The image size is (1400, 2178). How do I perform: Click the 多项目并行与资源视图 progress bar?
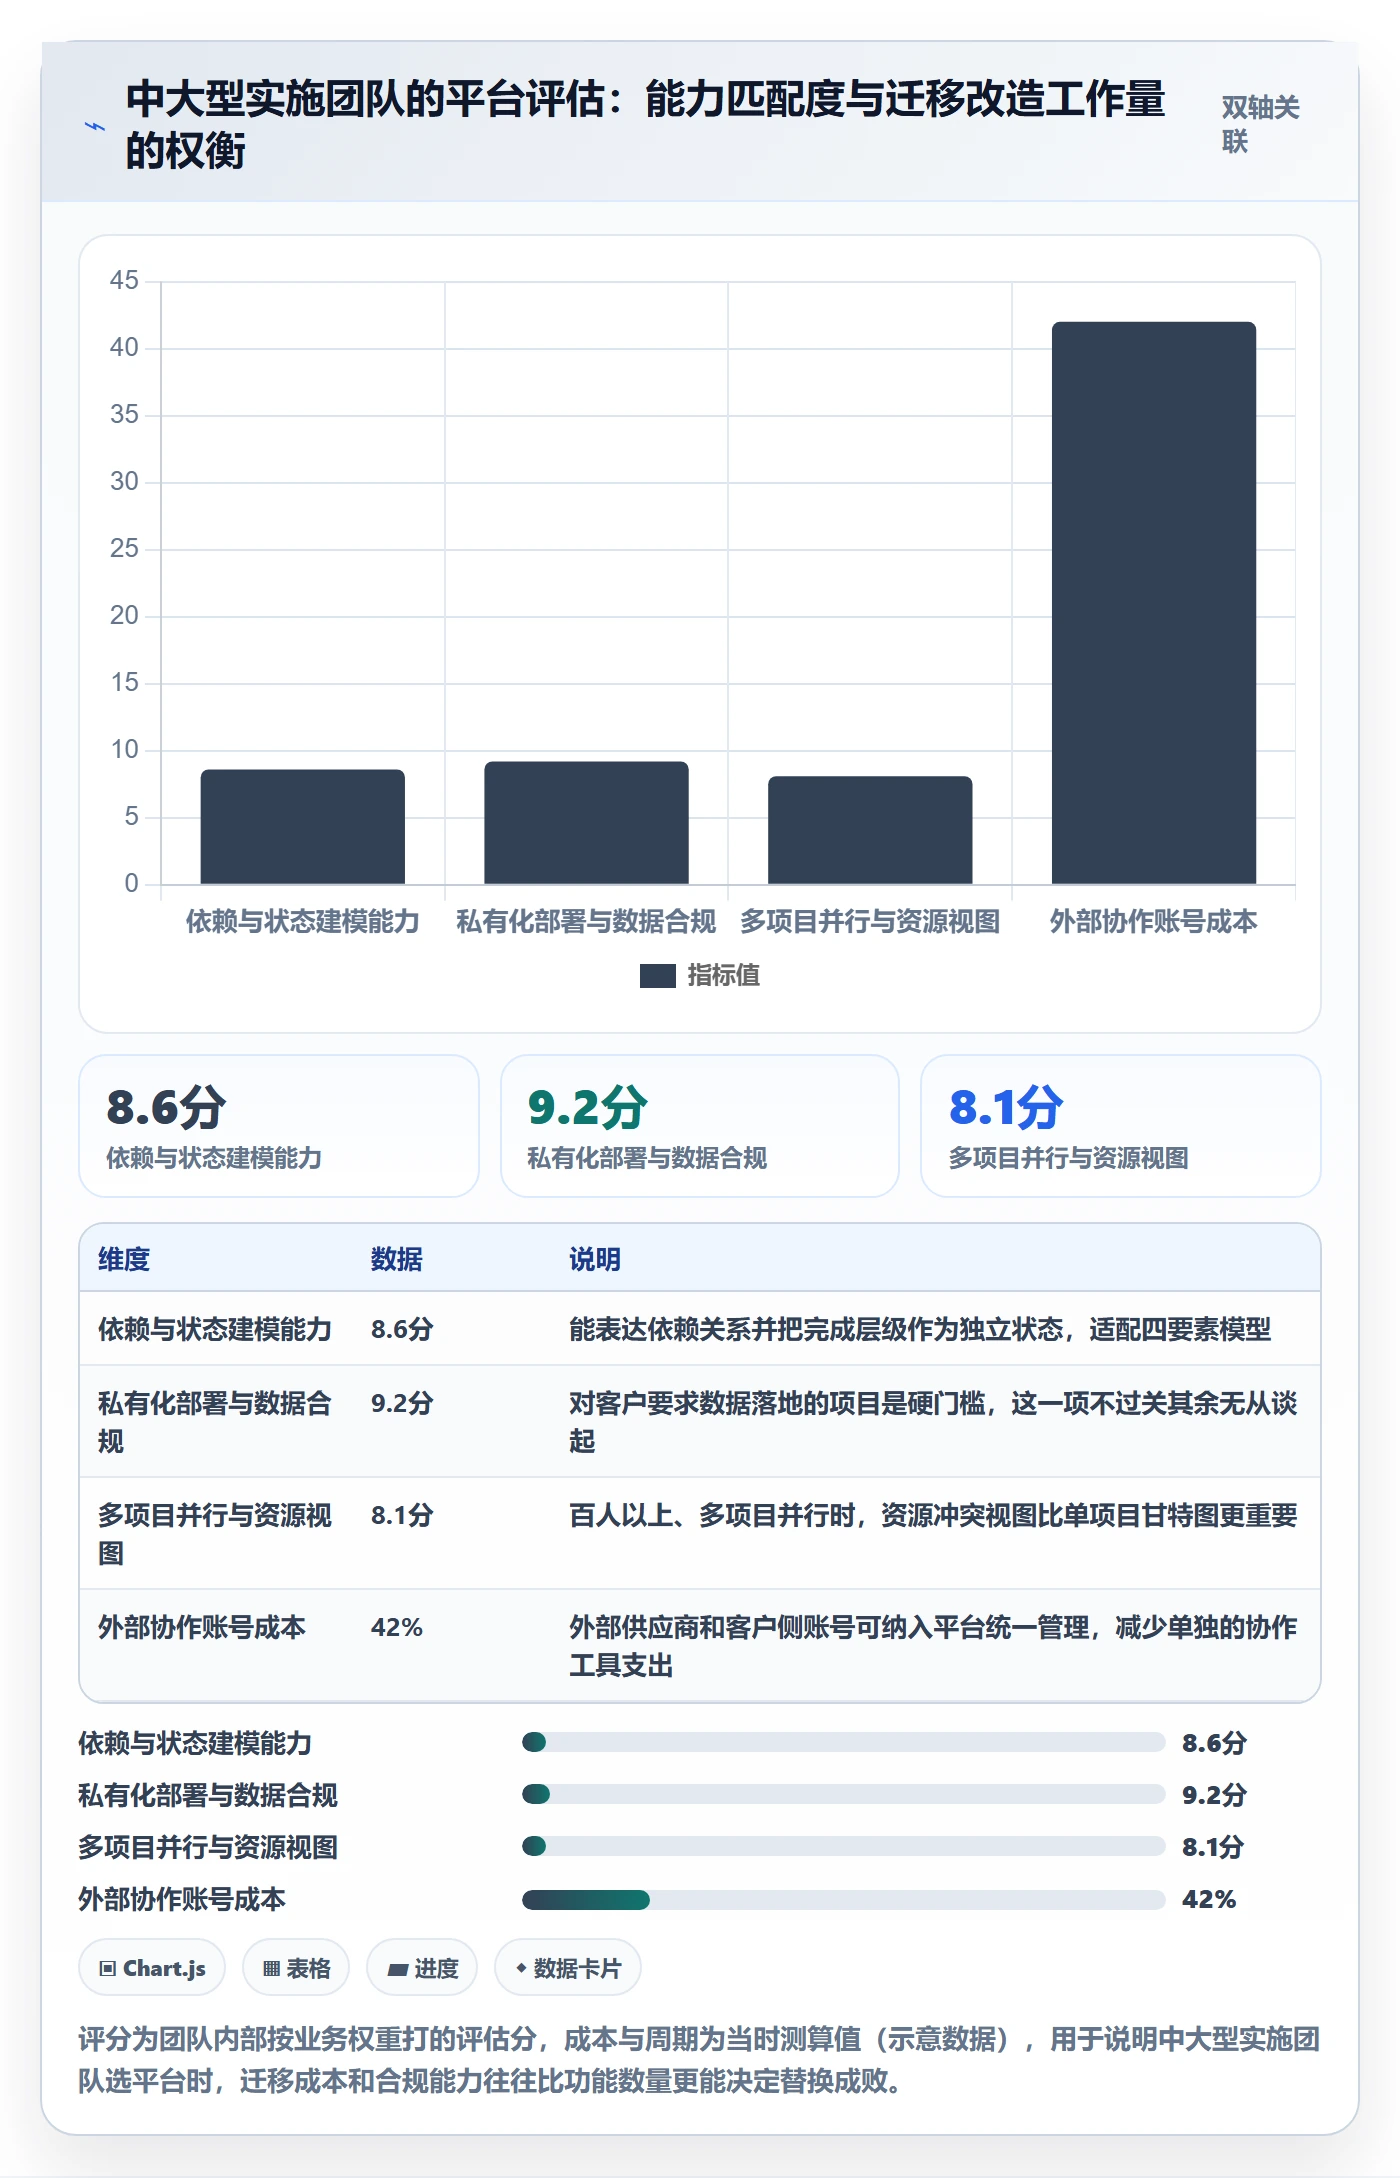click(x=844, y=1846)
